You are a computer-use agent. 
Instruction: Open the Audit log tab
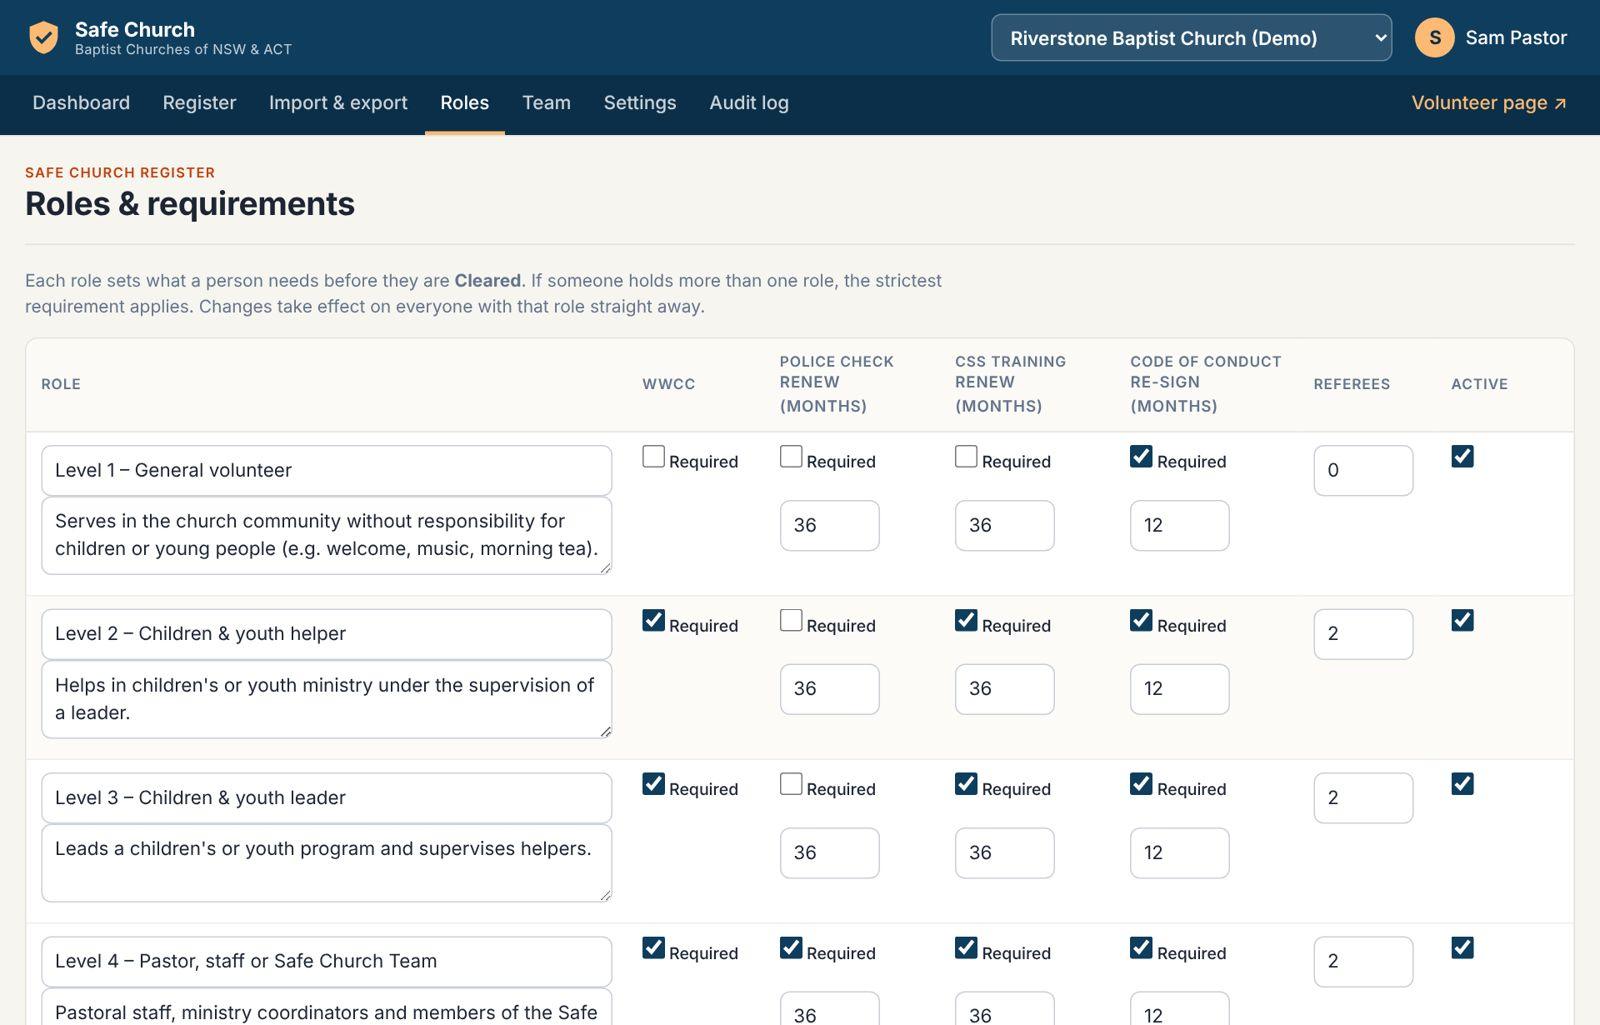pos(749,103)
